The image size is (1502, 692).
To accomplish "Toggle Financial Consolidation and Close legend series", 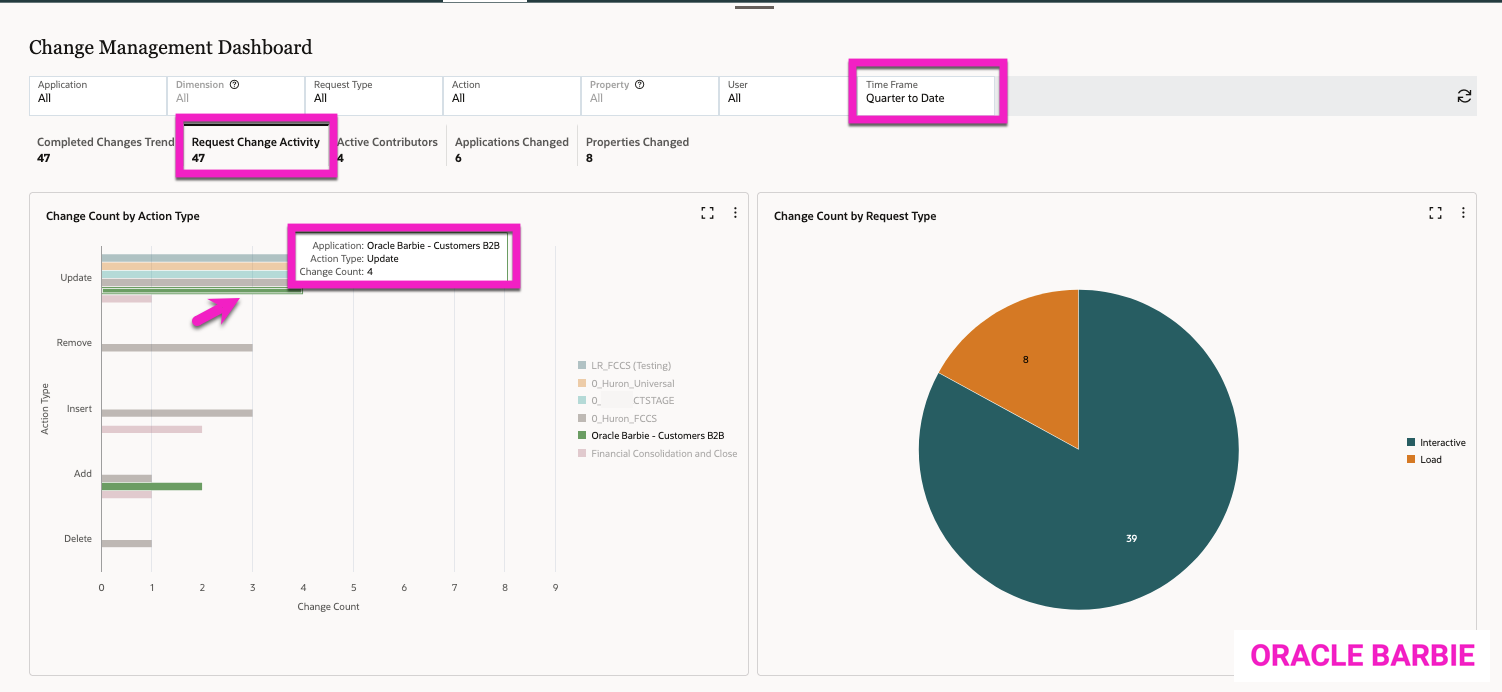I will [x=663, y=453].
